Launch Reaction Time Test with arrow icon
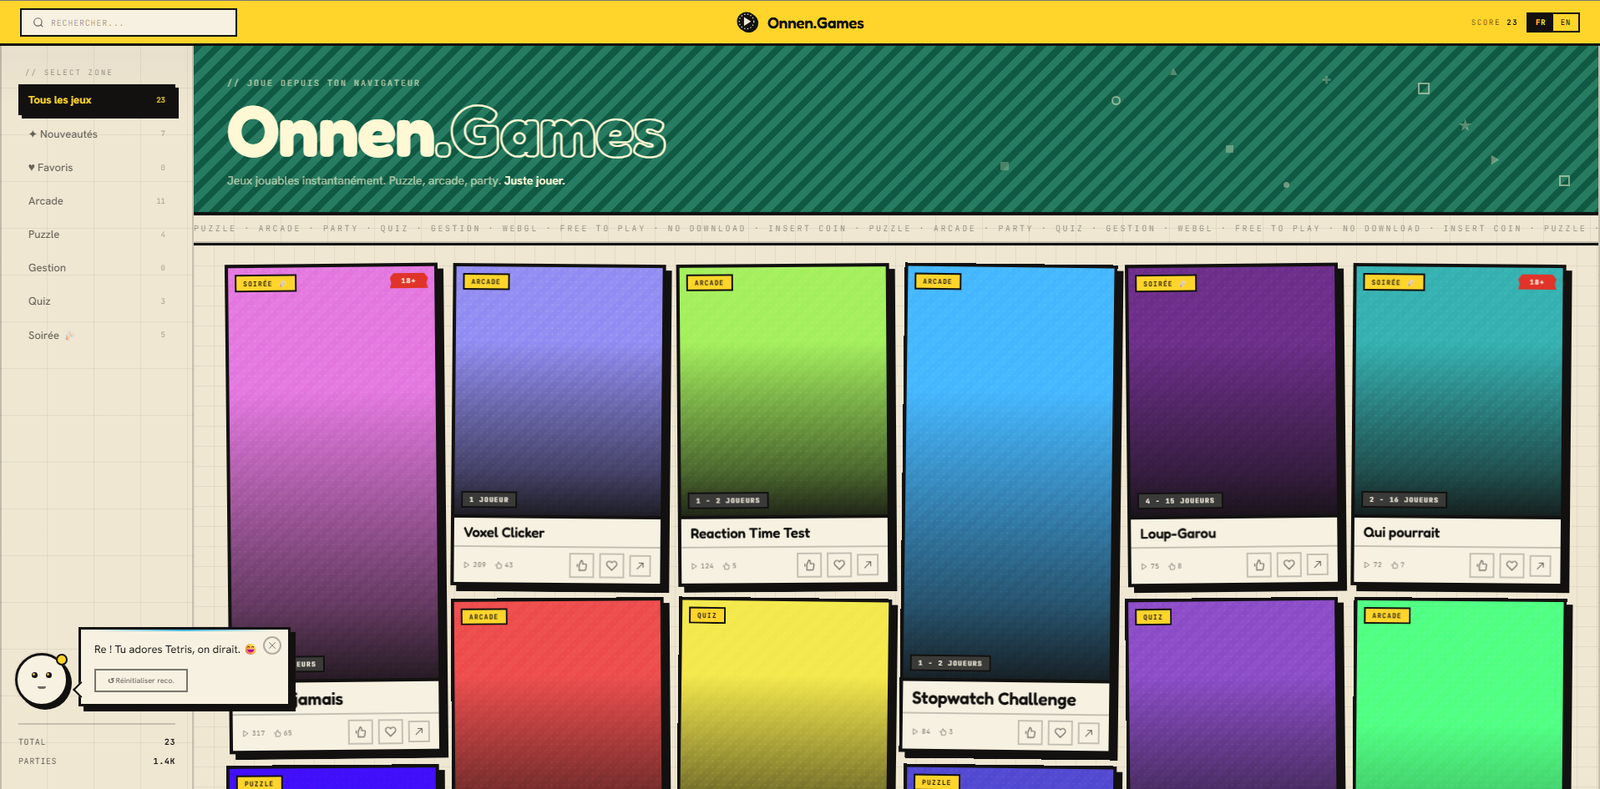1600x789 pixels. click(868, 565)
